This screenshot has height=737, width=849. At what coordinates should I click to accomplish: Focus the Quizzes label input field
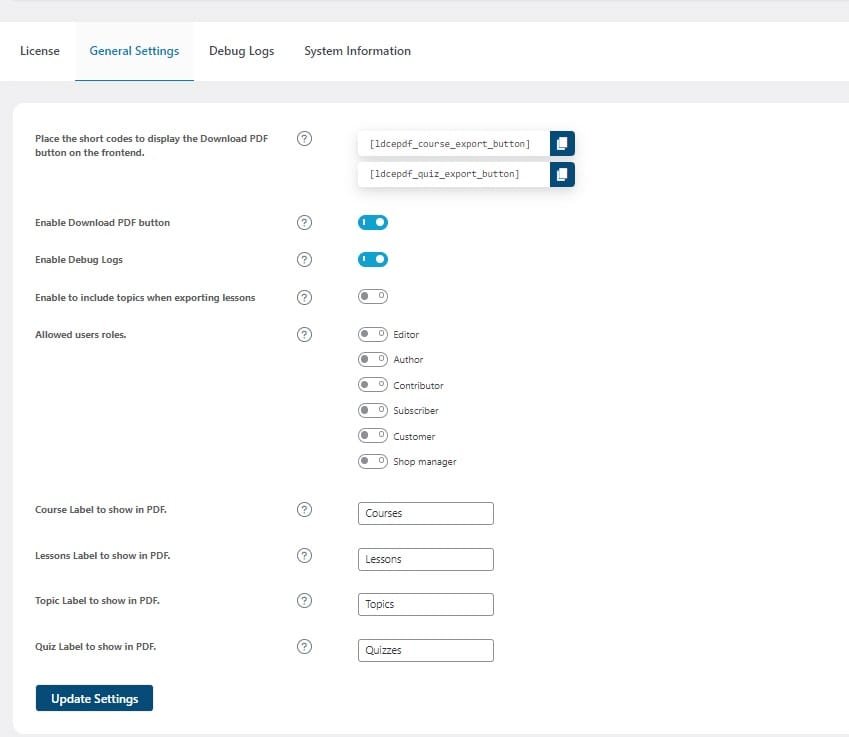[x=426, y=650]
